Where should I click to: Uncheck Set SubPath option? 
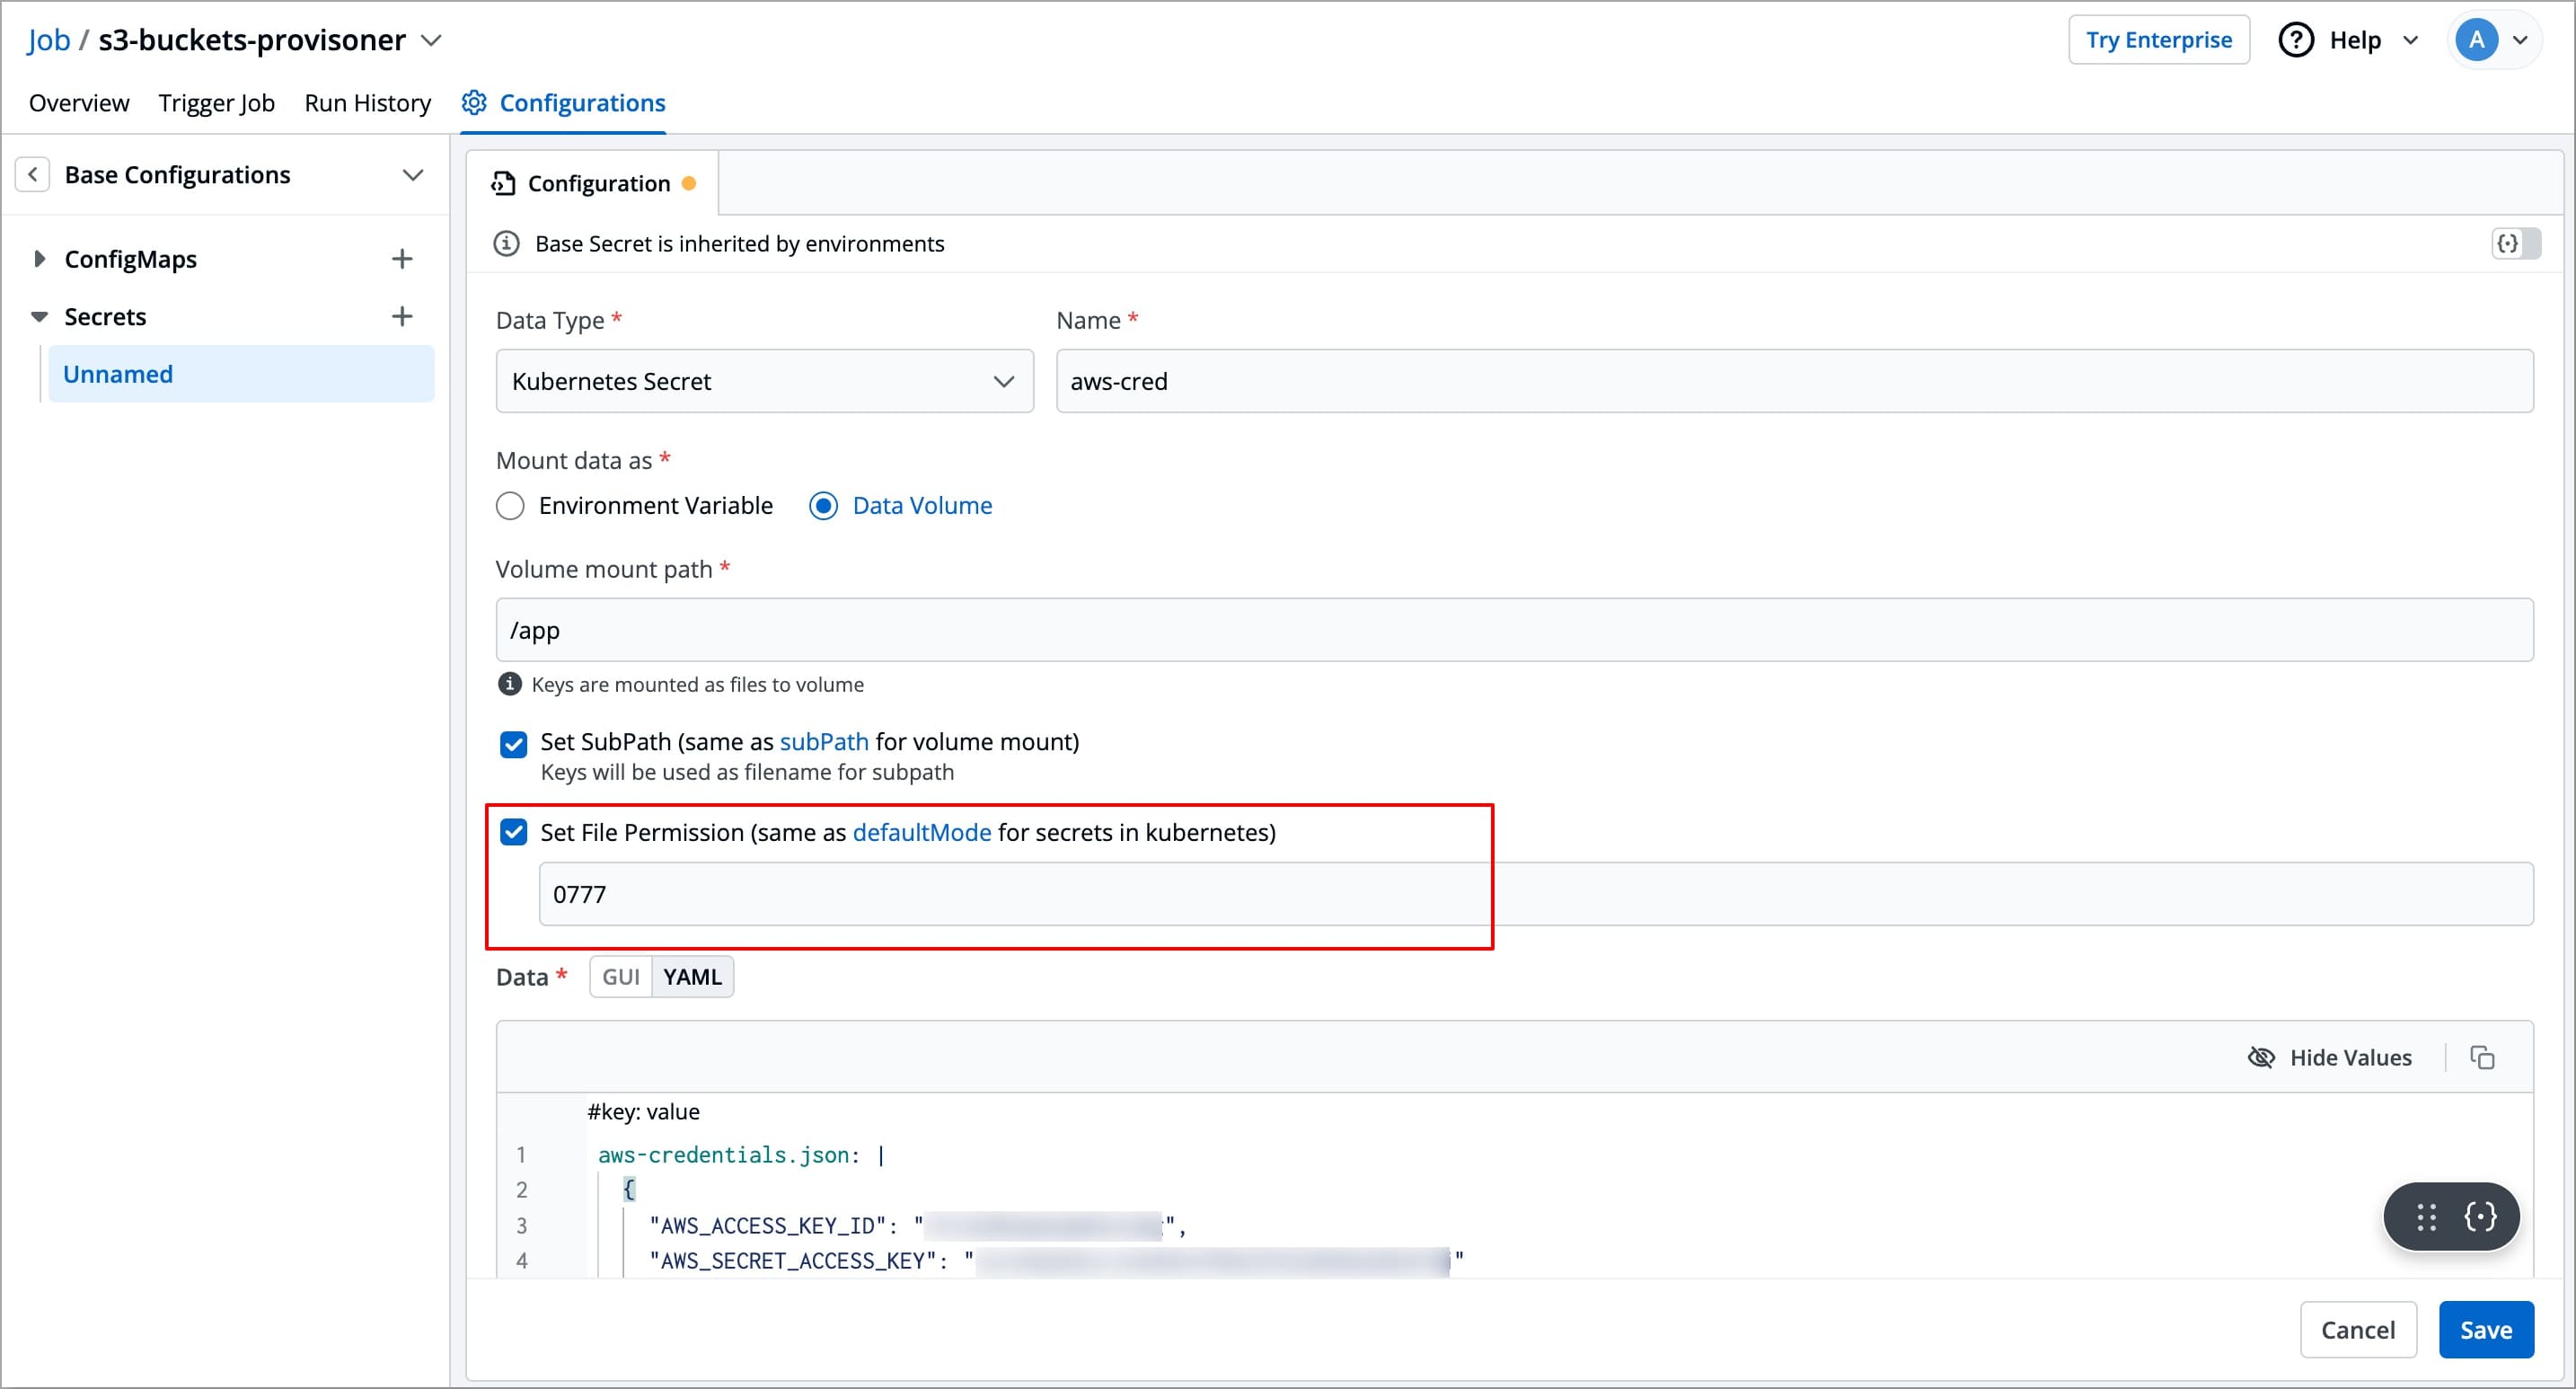(x=513, y=744)
